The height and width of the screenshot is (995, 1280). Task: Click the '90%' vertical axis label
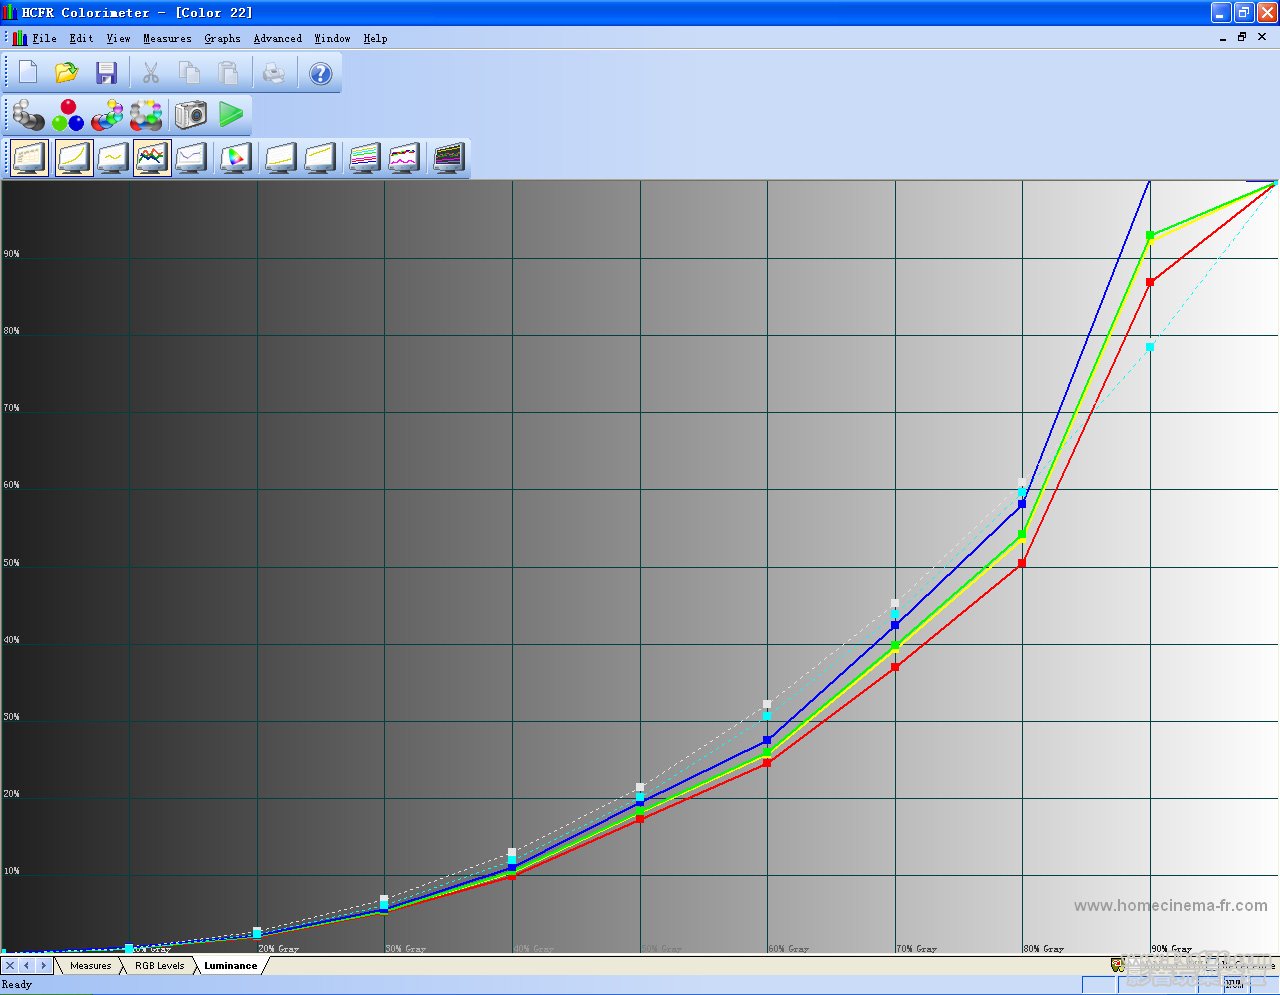[x=11, y=254]
